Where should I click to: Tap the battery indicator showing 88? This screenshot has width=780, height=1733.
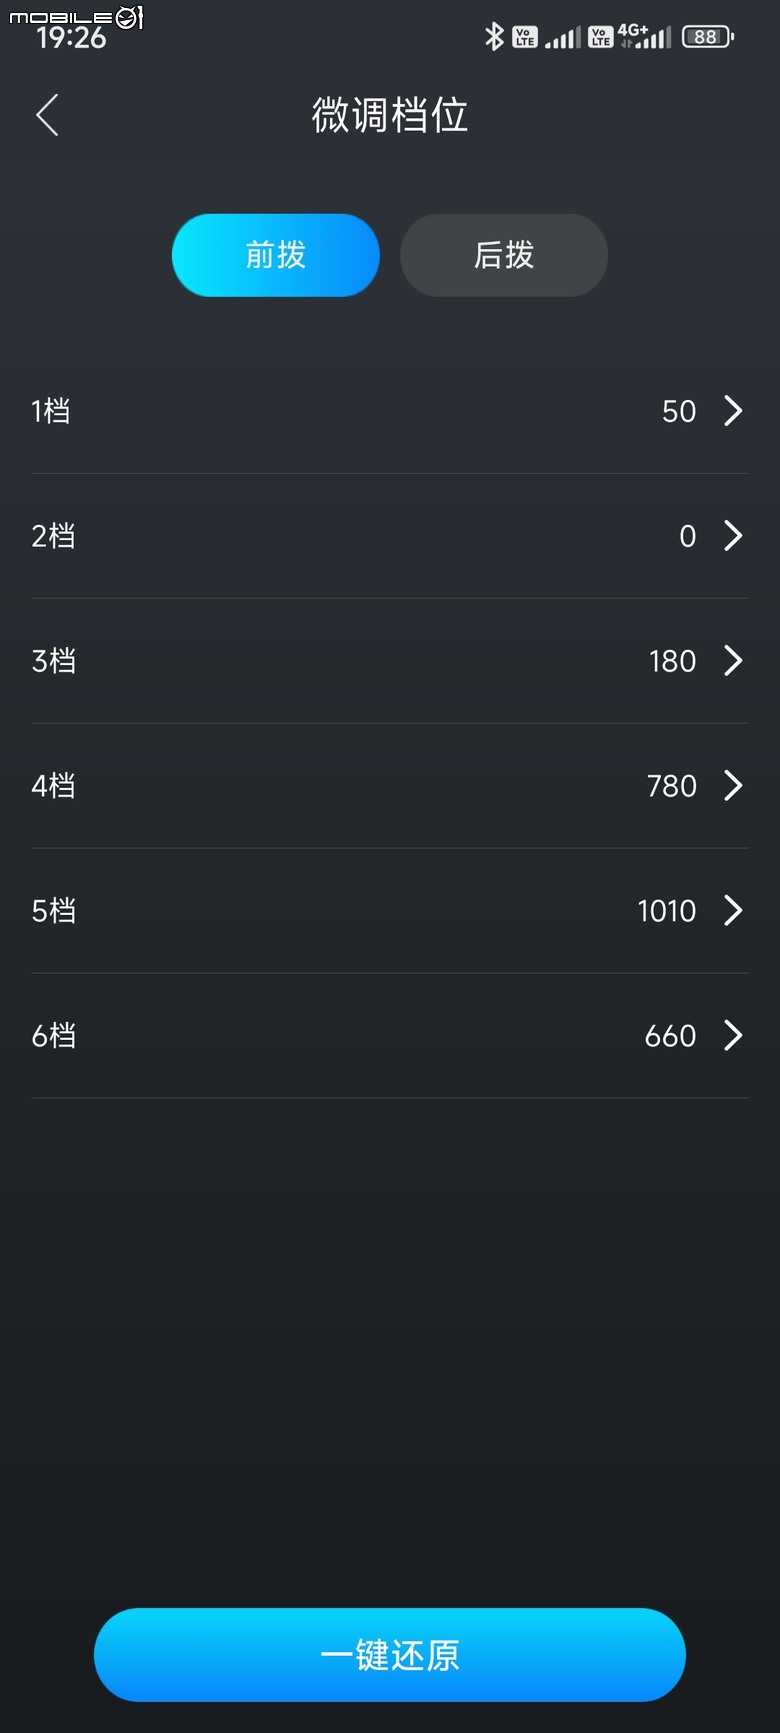[708, 37]
